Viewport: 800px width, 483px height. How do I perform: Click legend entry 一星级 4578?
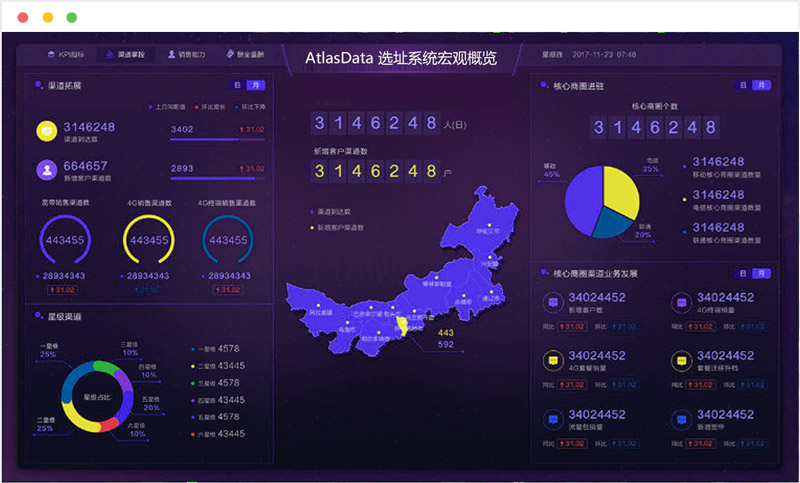pyautogui.click(x=215, y=349)
